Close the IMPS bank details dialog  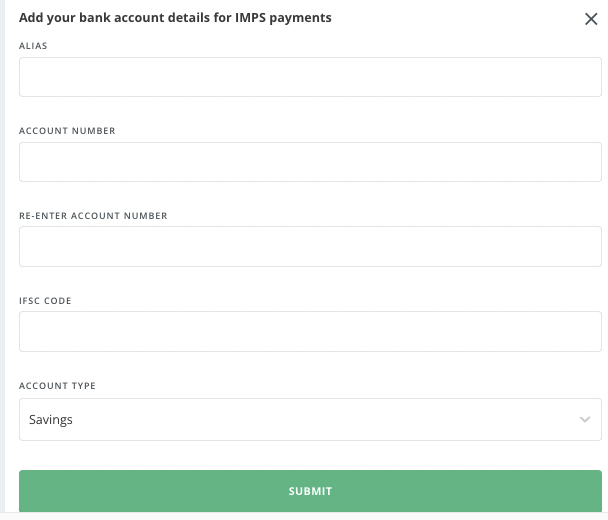pyautogui.click(x=591, y=19)
